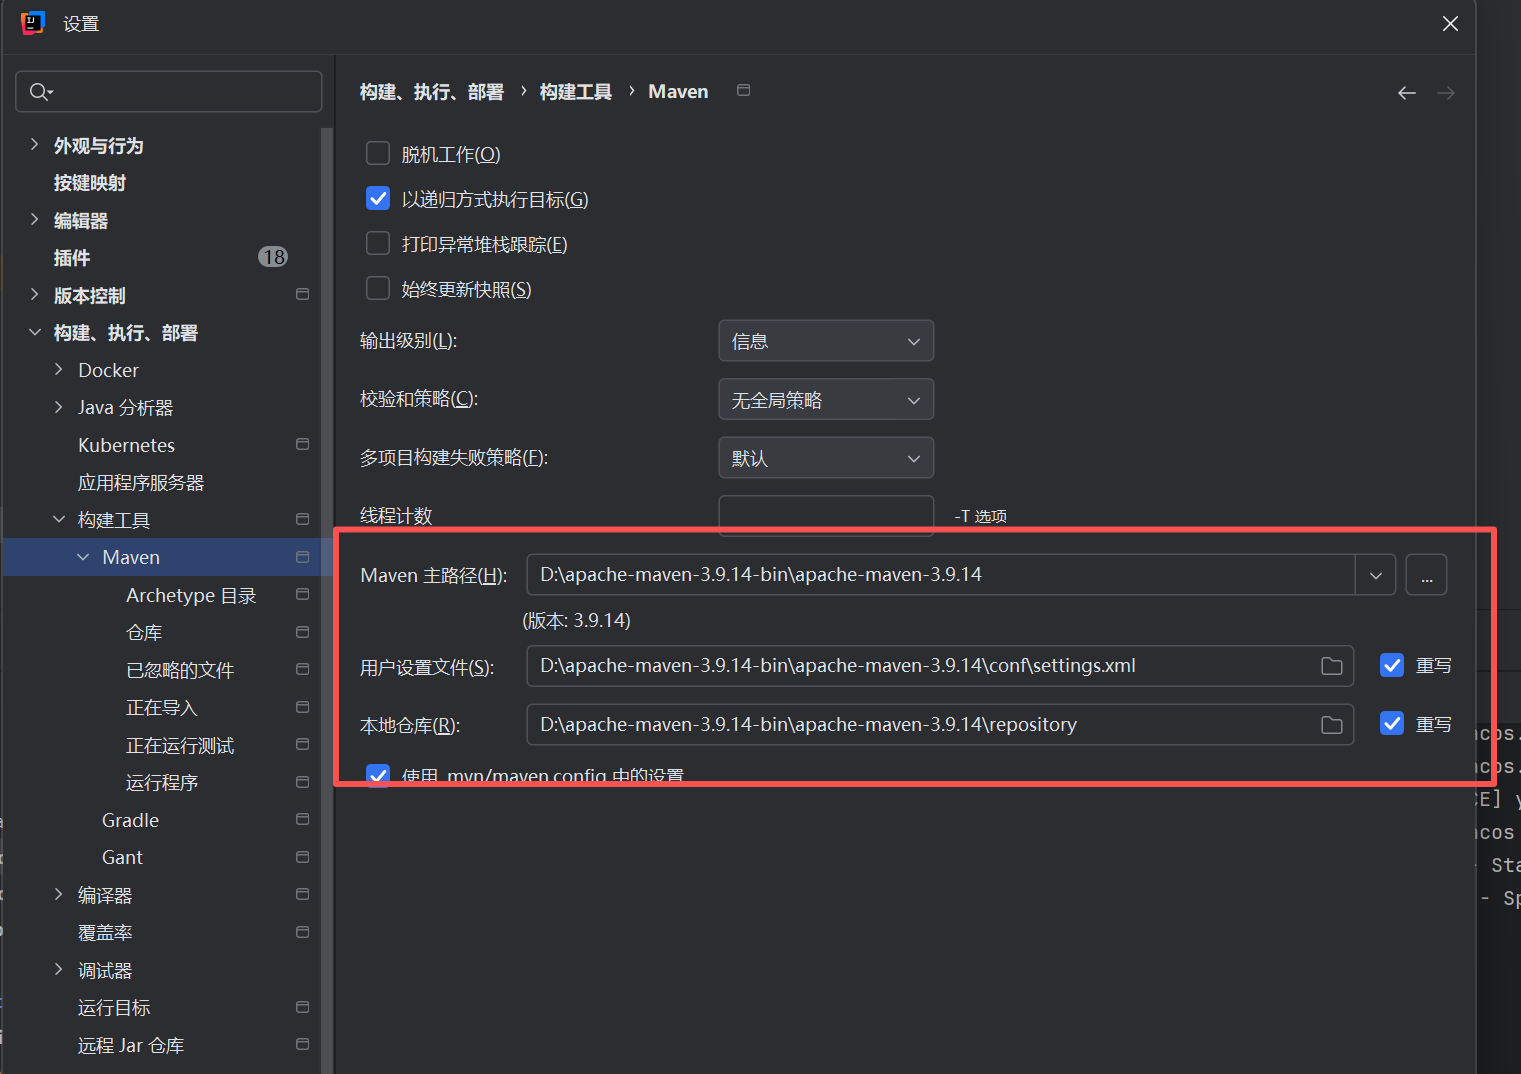Tick the 始终更新快照 checkbox
The image size is (1521, 1074).
point(378,288)
